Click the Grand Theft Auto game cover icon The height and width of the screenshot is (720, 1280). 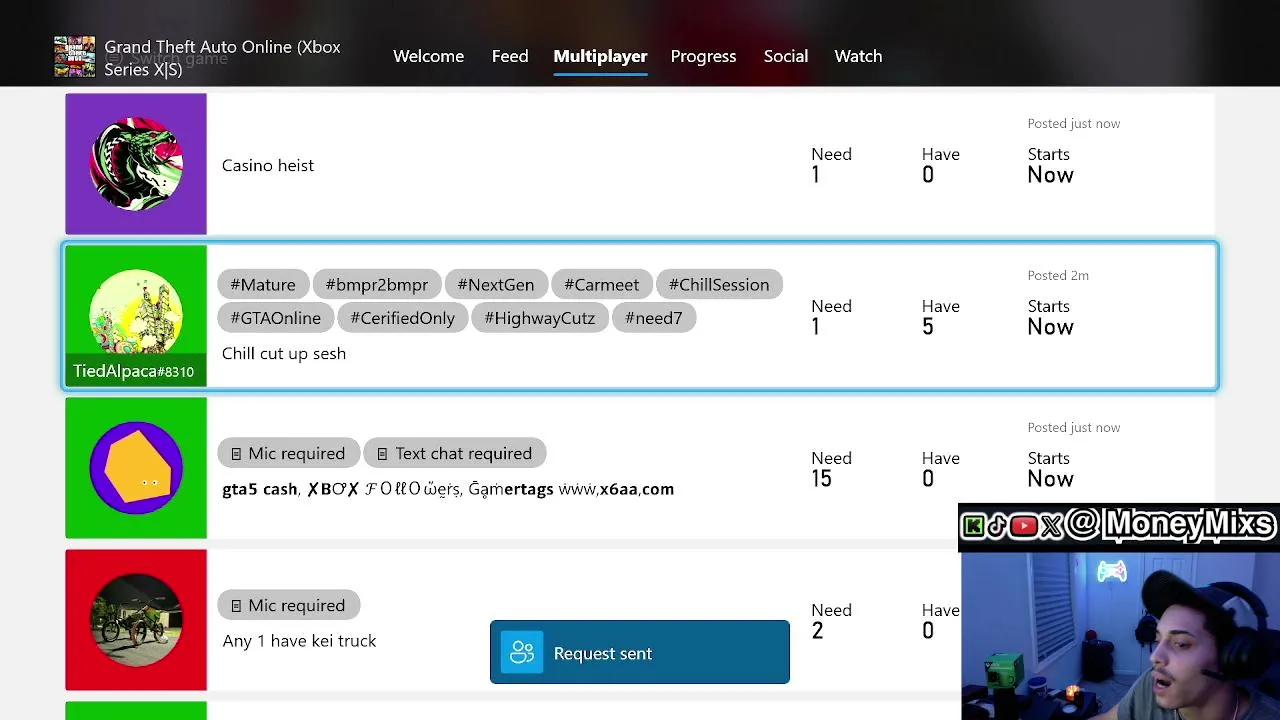[x=75, y=57]
